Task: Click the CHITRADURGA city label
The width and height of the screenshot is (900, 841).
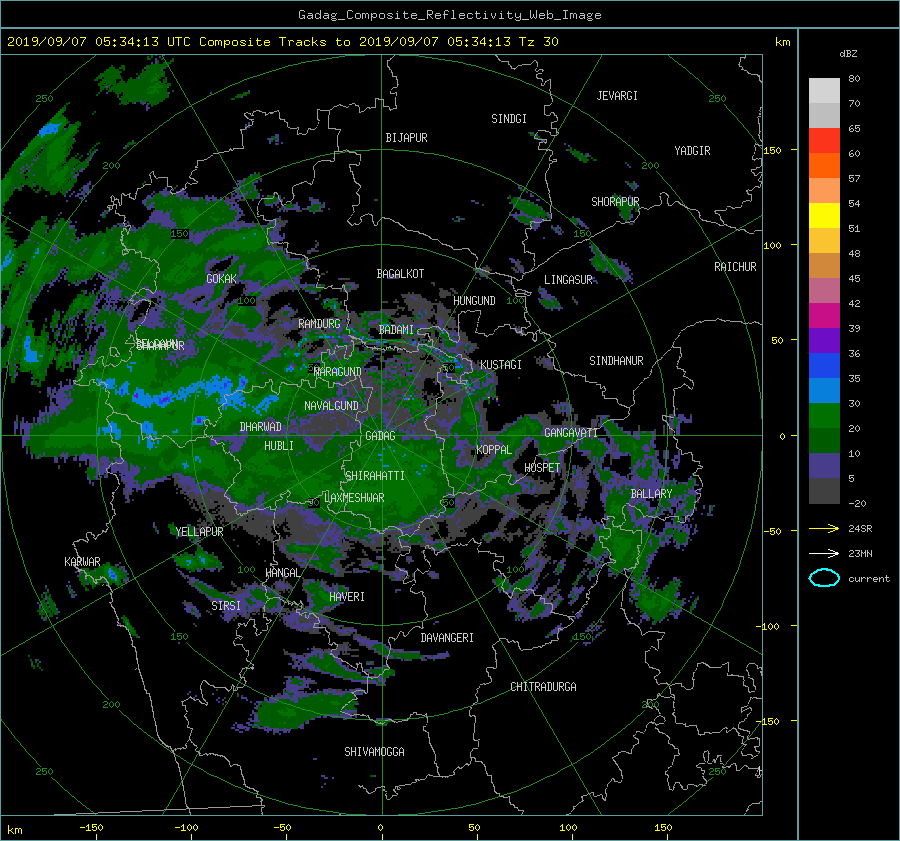Action: click(544, 687)
